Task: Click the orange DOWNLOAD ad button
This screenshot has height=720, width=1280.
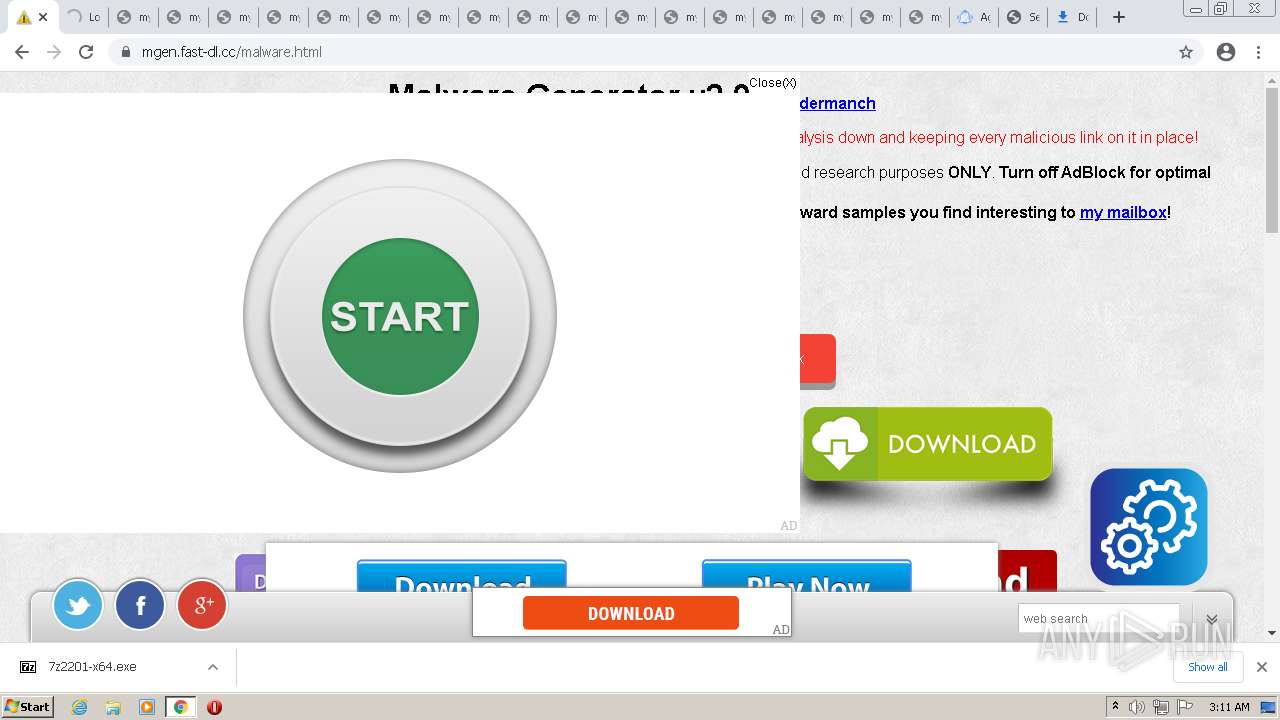Action: coord(631,613)
